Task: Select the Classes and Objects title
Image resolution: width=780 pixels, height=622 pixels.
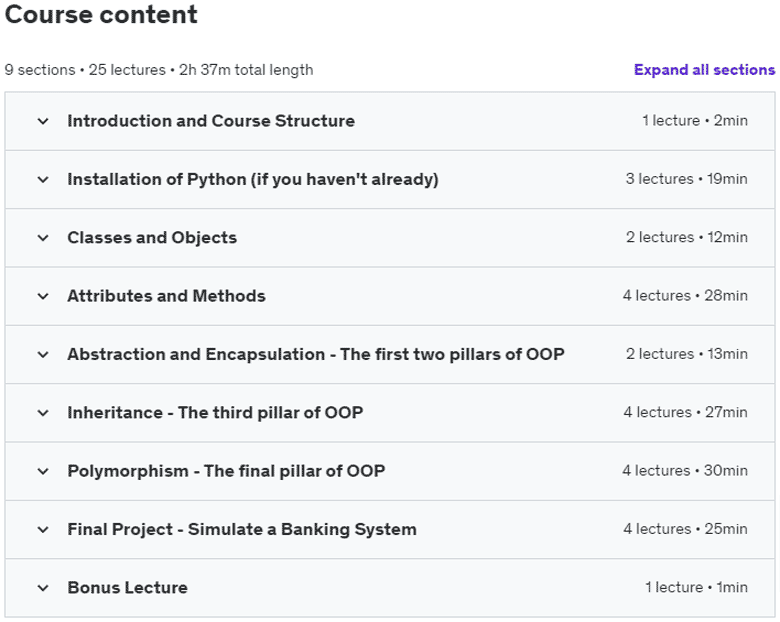Action: click(x=152, y=238)
